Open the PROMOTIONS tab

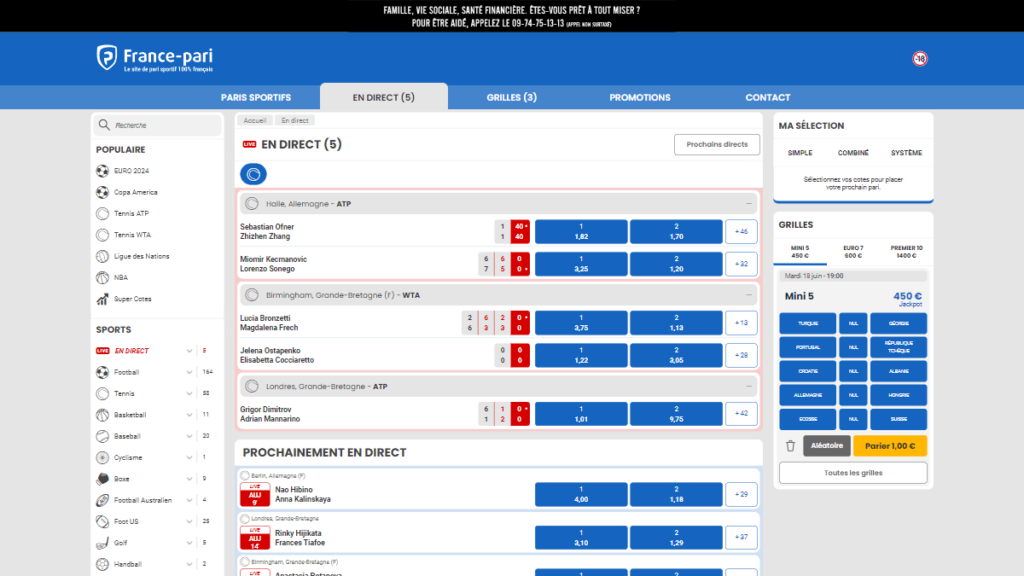pos(640,97)
